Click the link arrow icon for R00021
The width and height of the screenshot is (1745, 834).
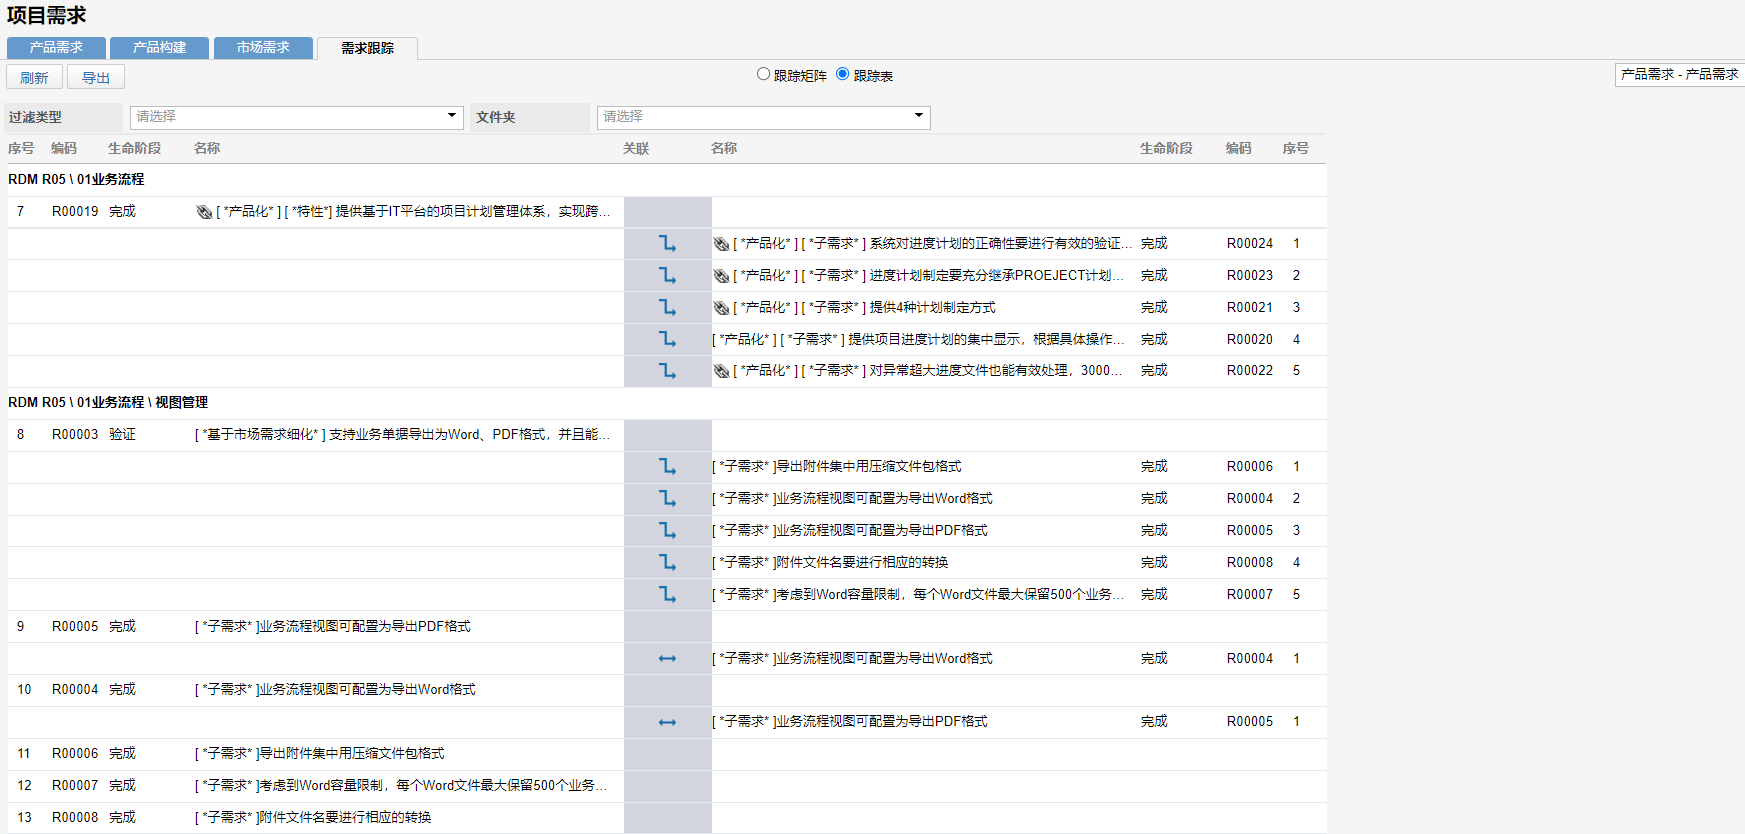pos(667,307)
